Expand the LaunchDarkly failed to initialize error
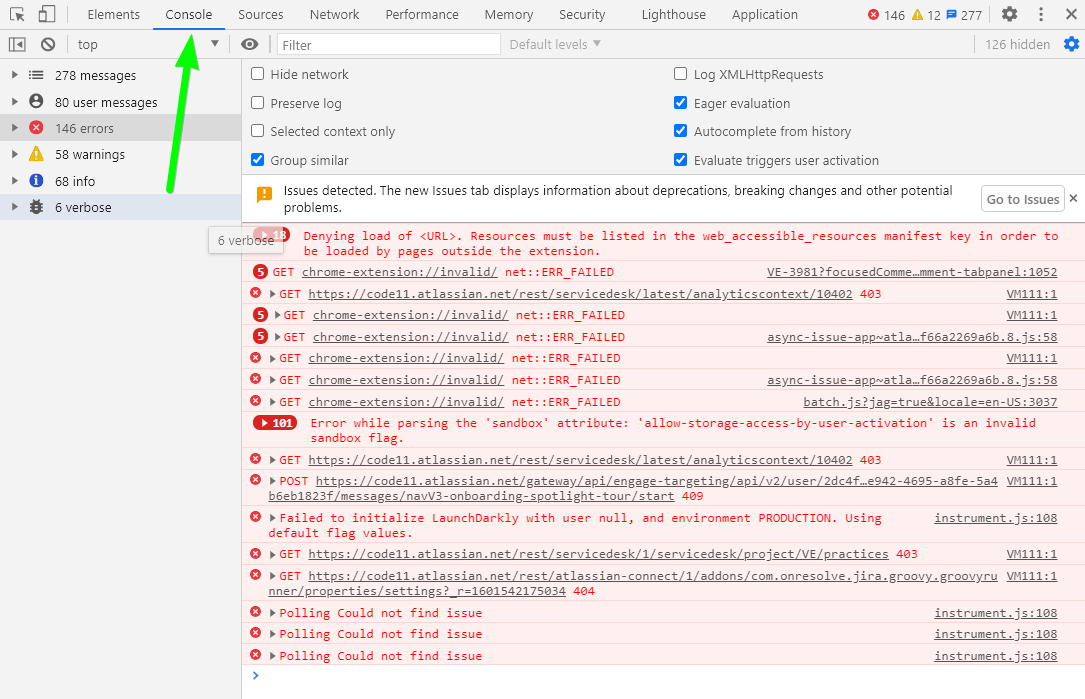 pos(273,518)
